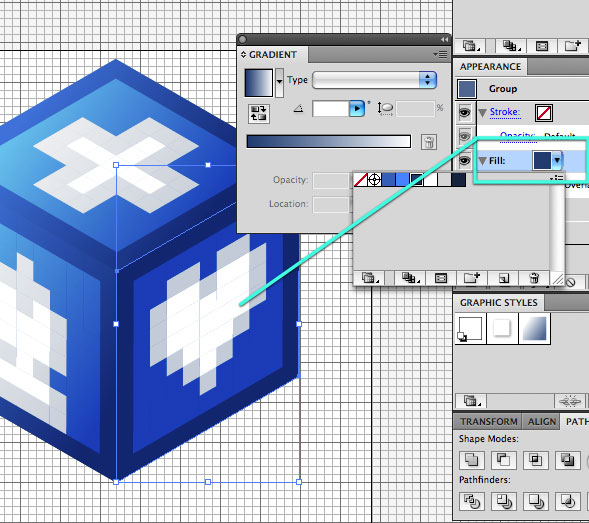Click the gradient Location input field
This screenshot has height=523, width=589.
pyautogui.click(x=331, y=205)
